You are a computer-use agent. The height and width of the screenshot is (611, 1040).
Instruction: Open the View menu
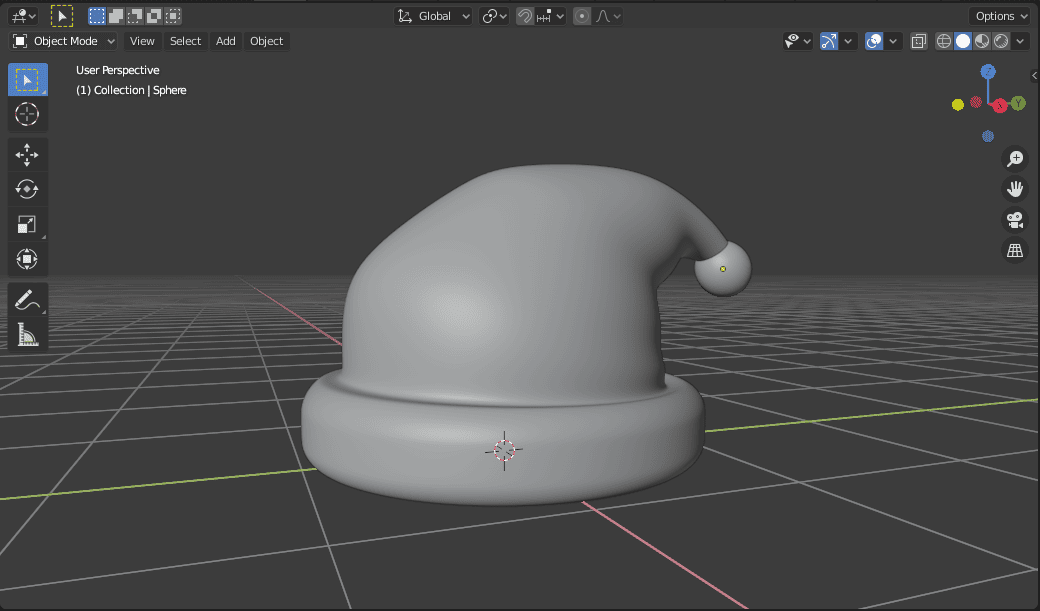pos(142,41)
